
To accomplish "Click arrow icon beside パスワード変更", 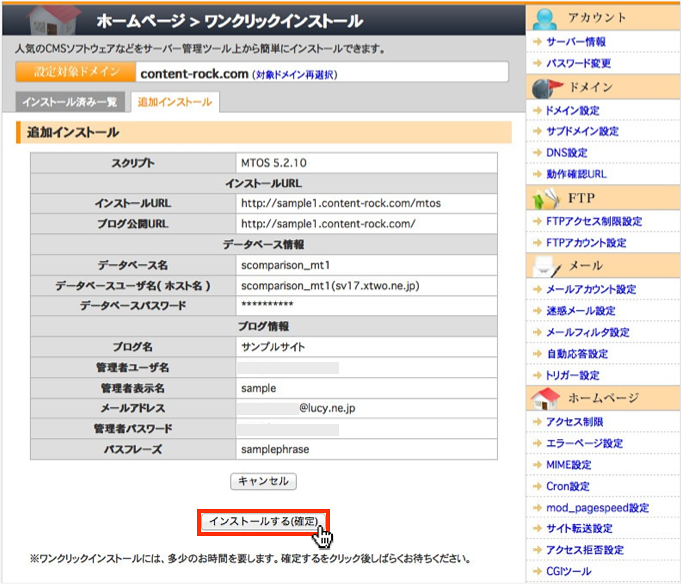I will [537, 63].
